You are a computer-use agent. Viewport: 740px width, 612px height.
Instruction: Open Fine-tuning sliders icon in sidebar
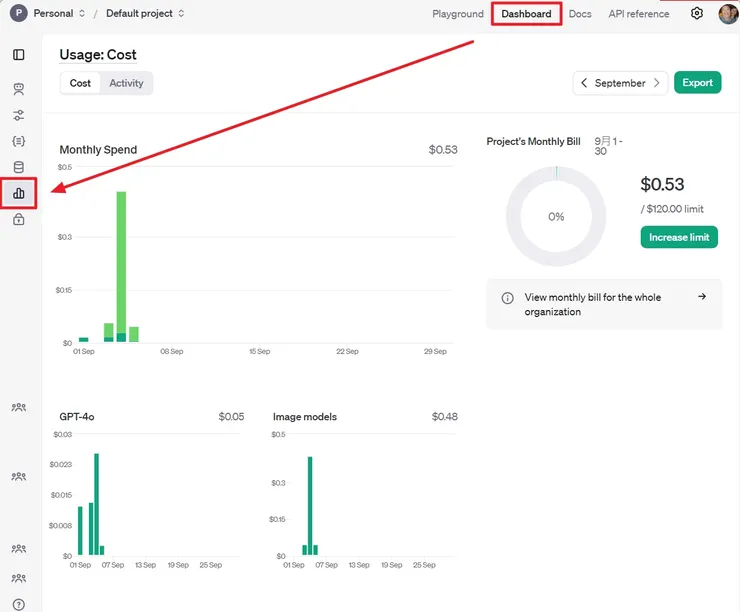coord(19,116)
